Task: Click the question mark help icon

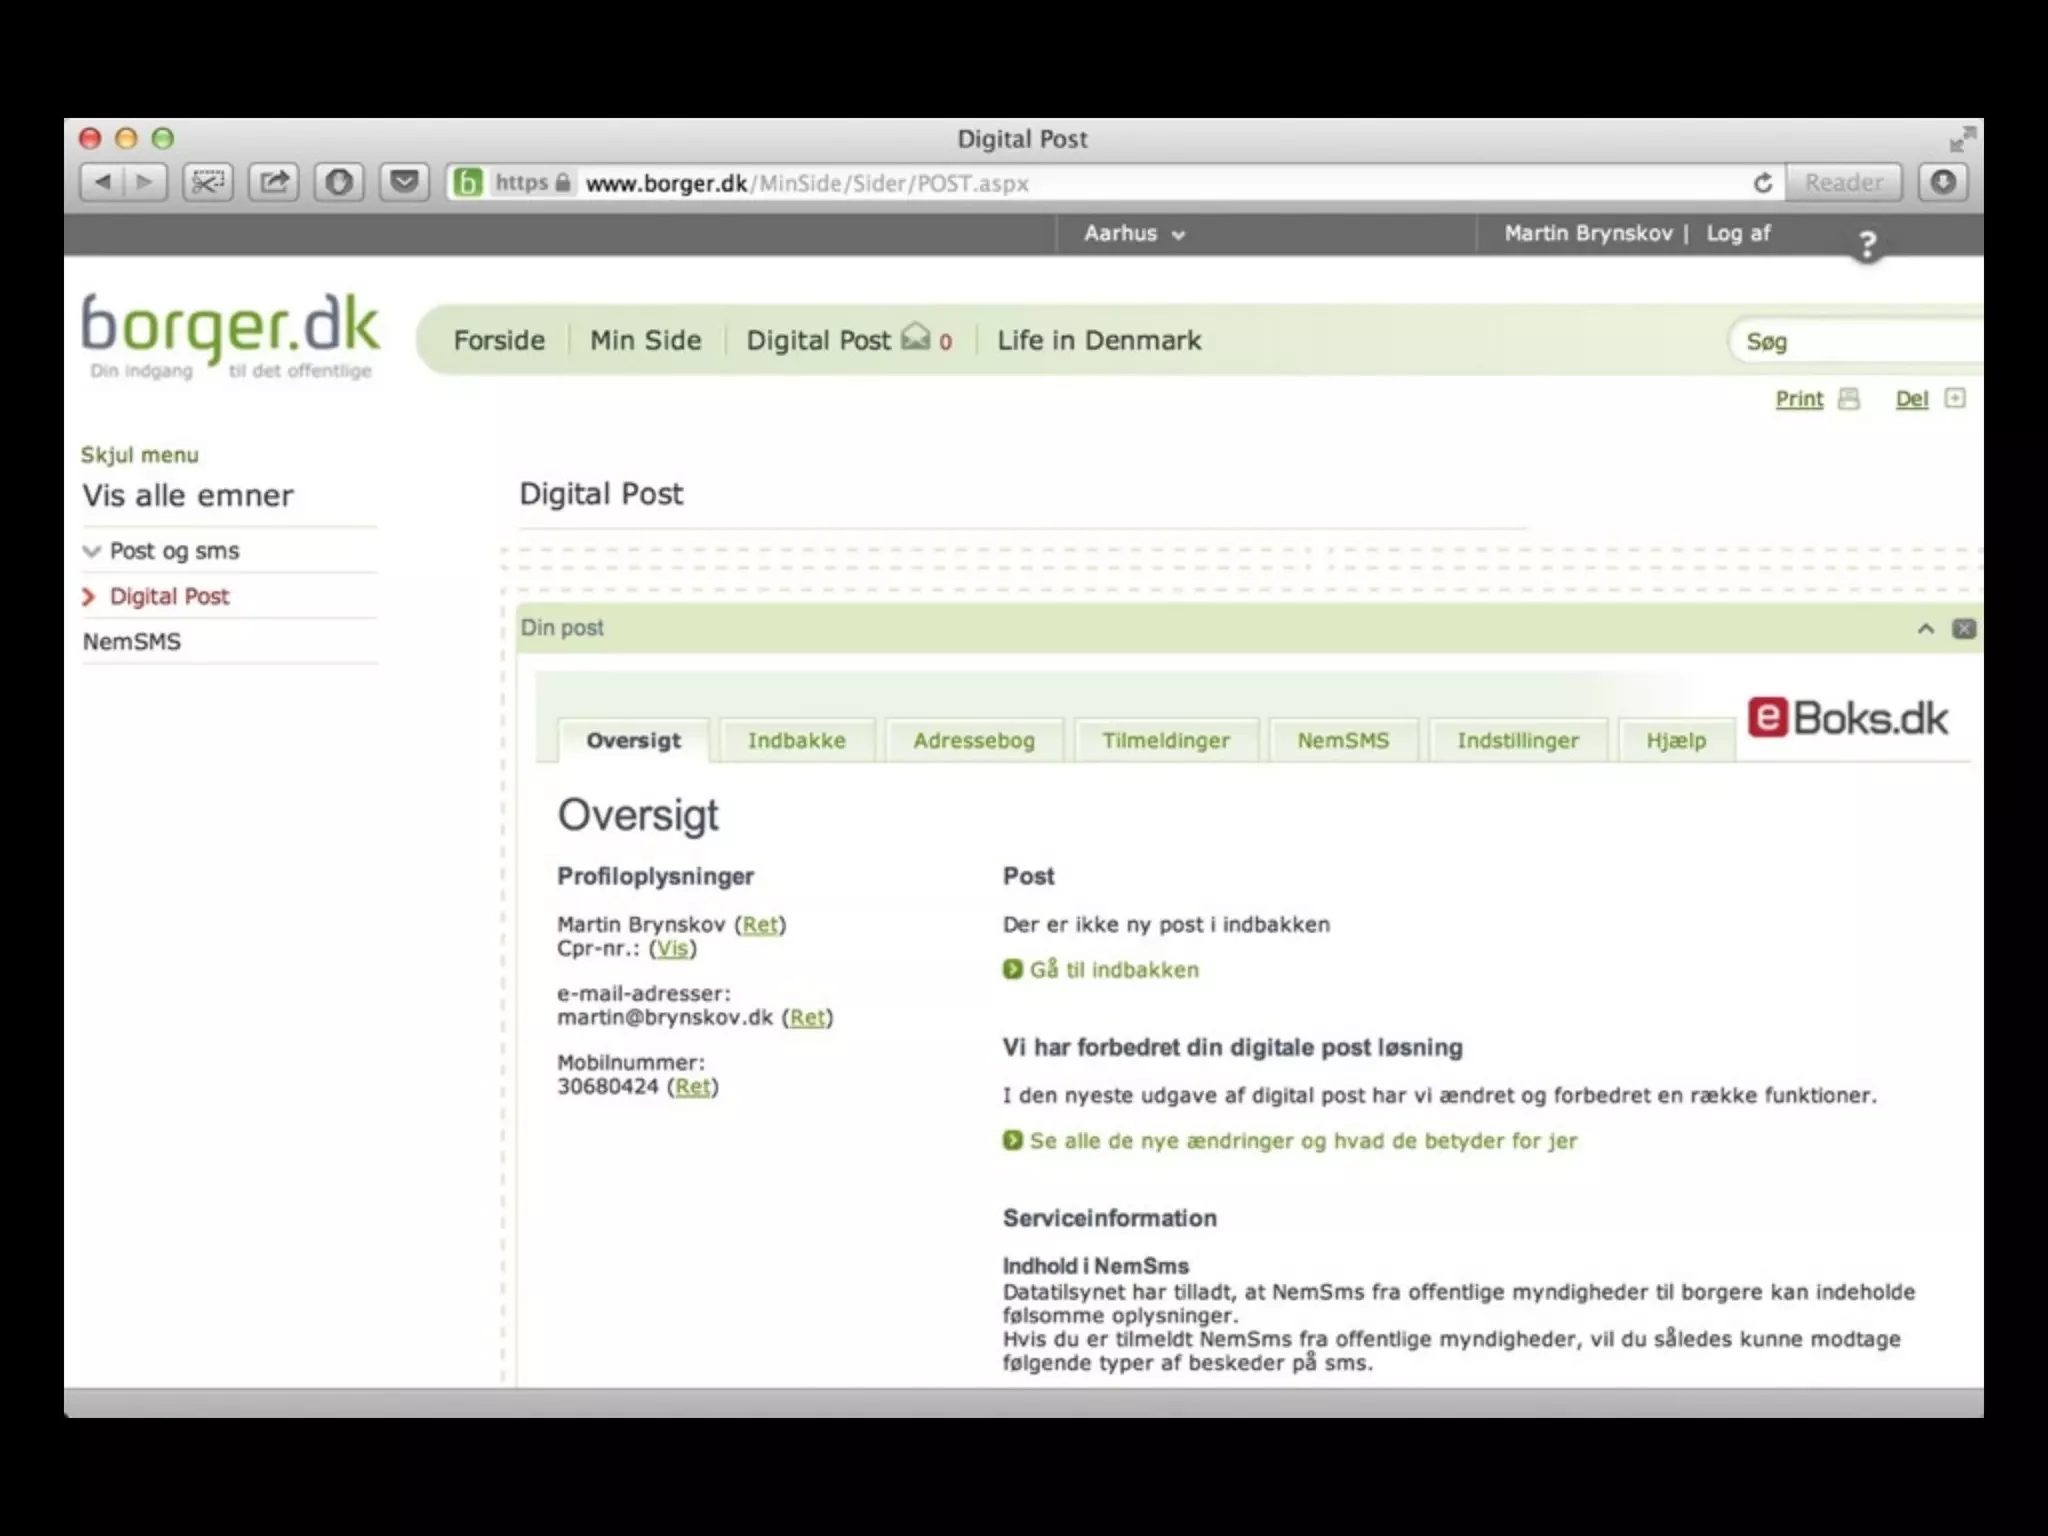Action: pyautogui.click(x=1866, y=244)
